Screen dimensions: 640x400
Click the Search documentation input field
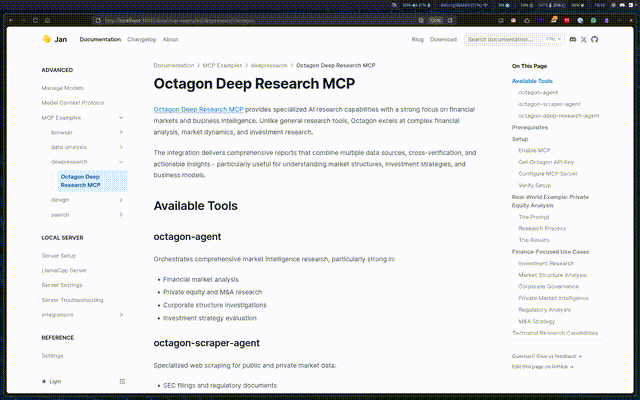pos(510,39)
